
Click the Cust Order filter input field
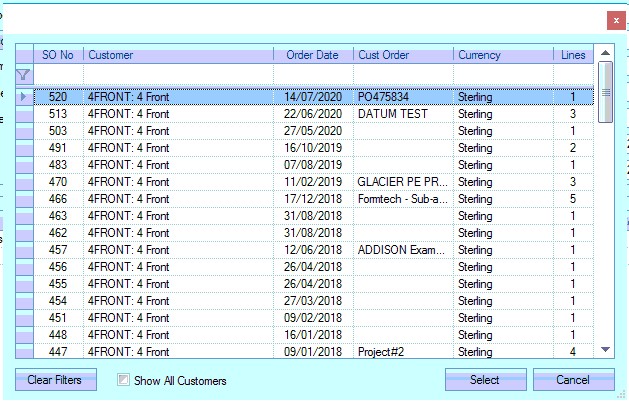(402, 75)
